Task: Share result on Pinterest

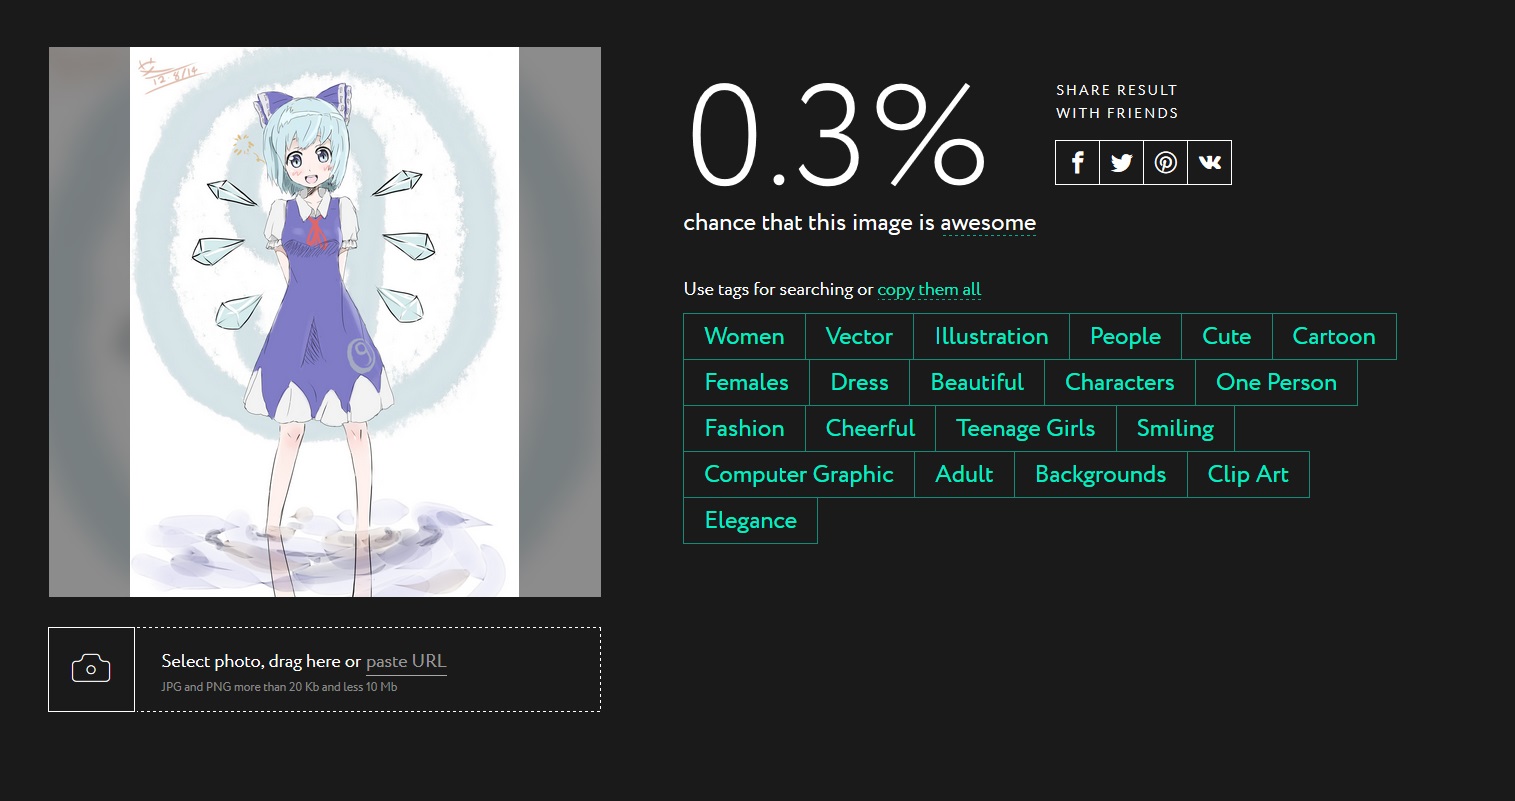Action: click(1165, 163)
